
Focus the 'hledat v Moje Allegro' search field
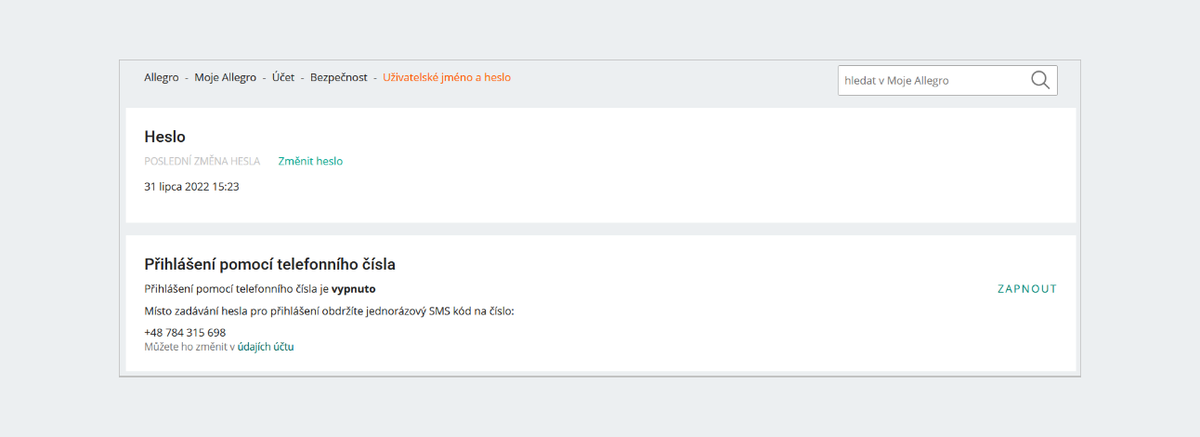click(x=947, y=80)
